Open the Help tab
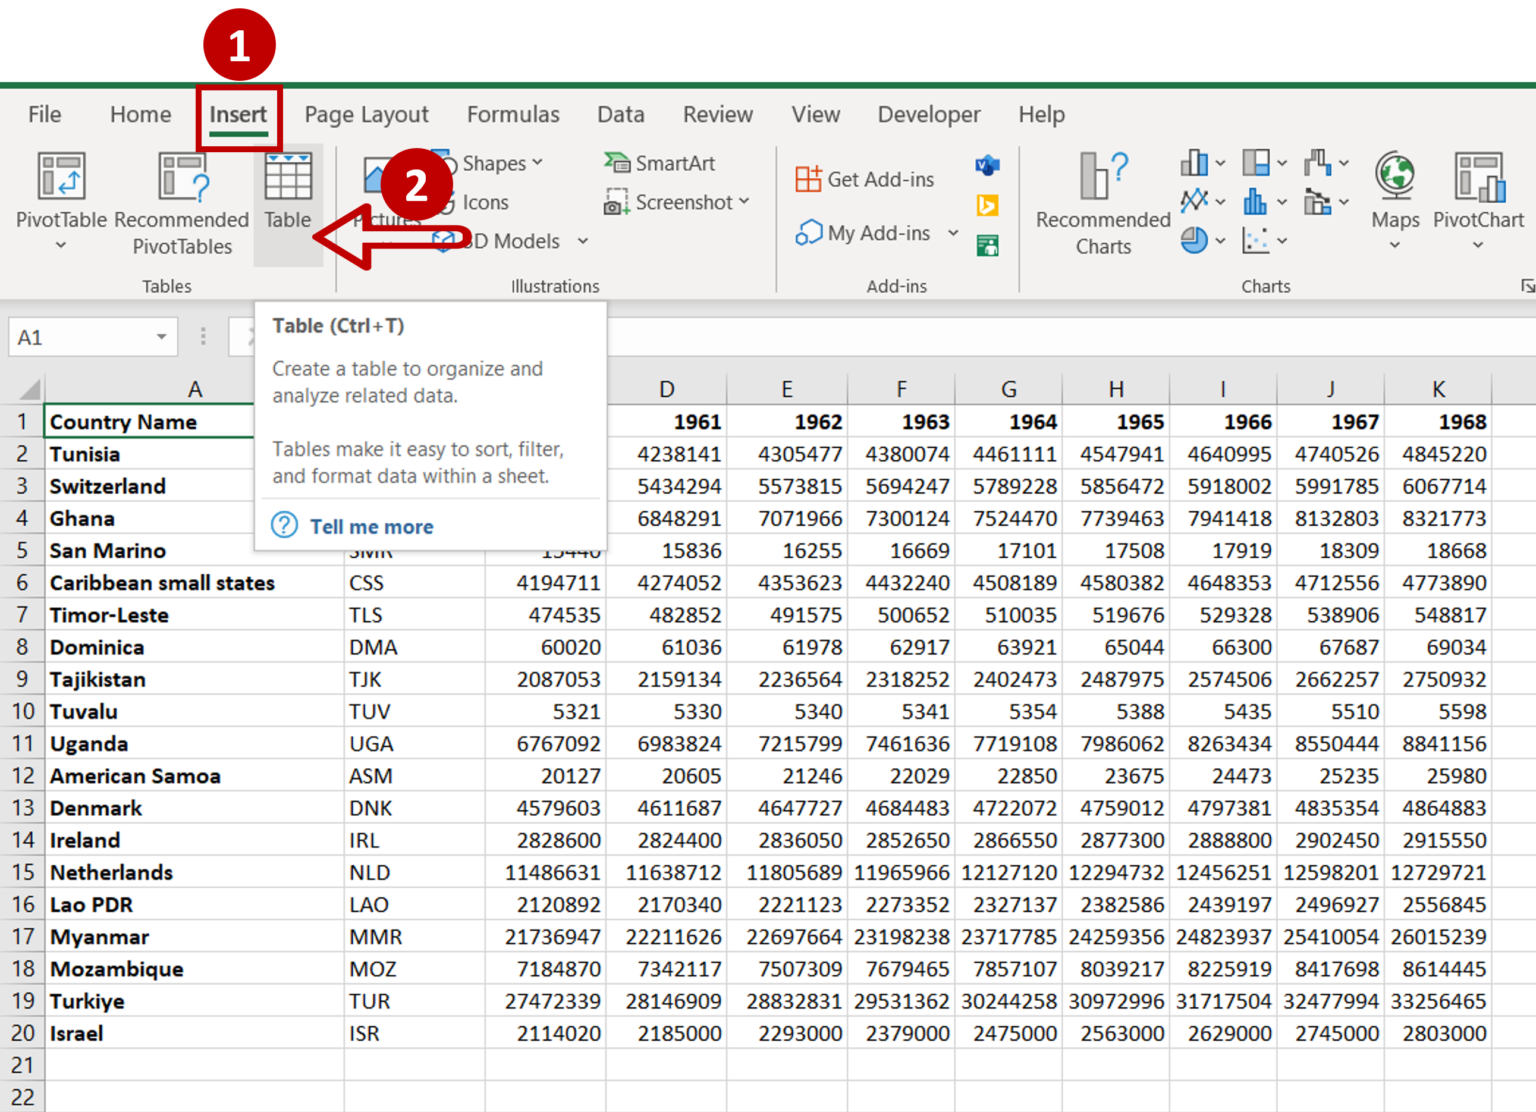The width and height of the screenshot is (1536, 1112). 1041,115
